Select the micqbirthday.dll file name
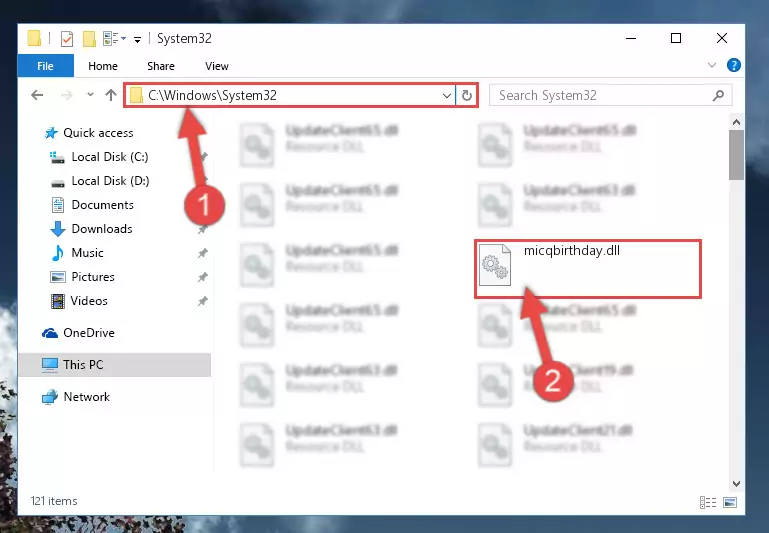 click(572, 251)
